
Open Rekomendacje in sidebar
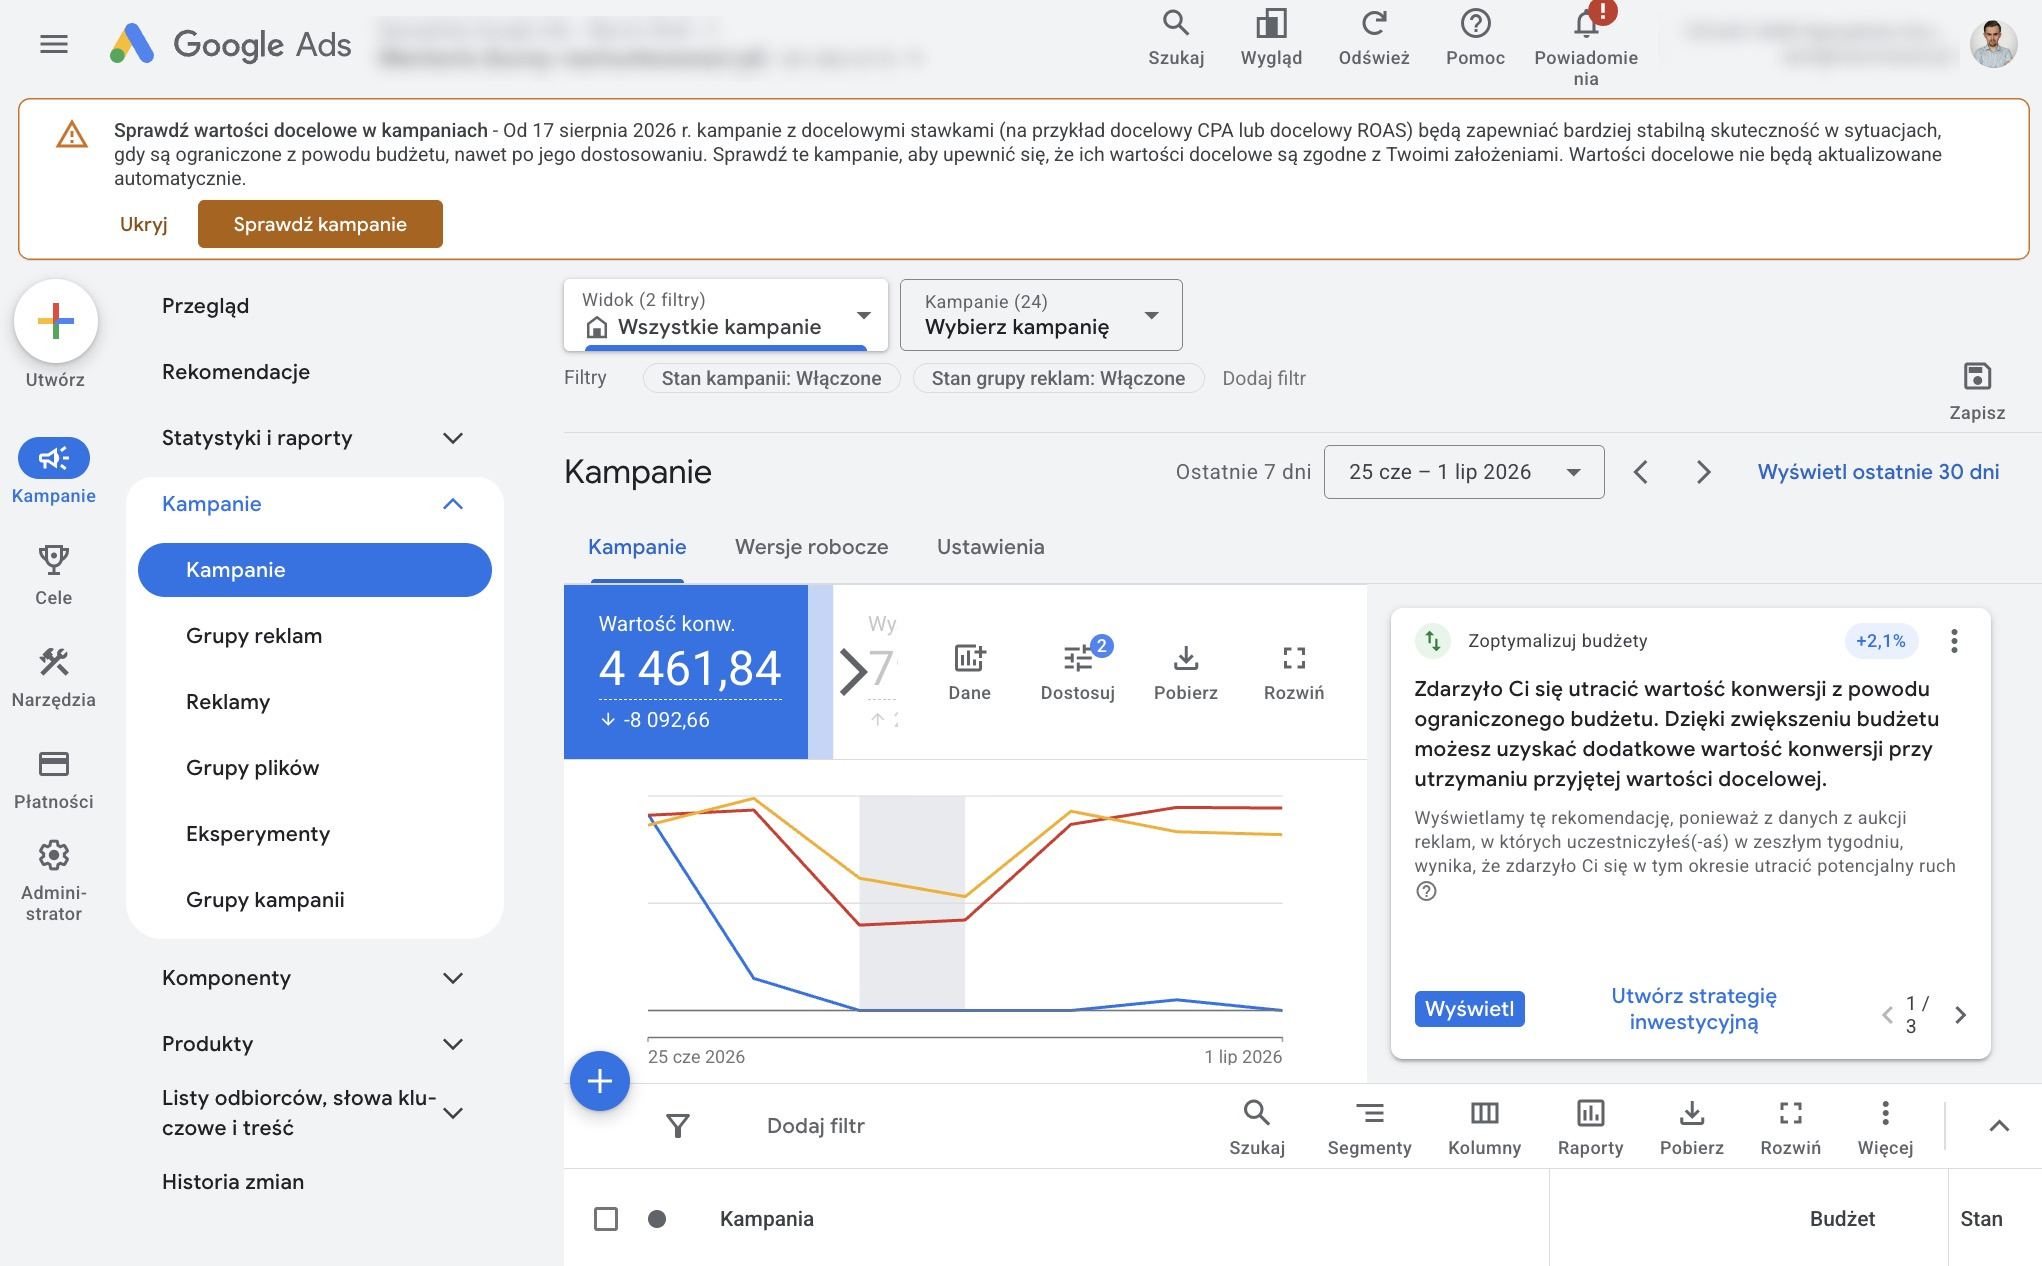236,372
